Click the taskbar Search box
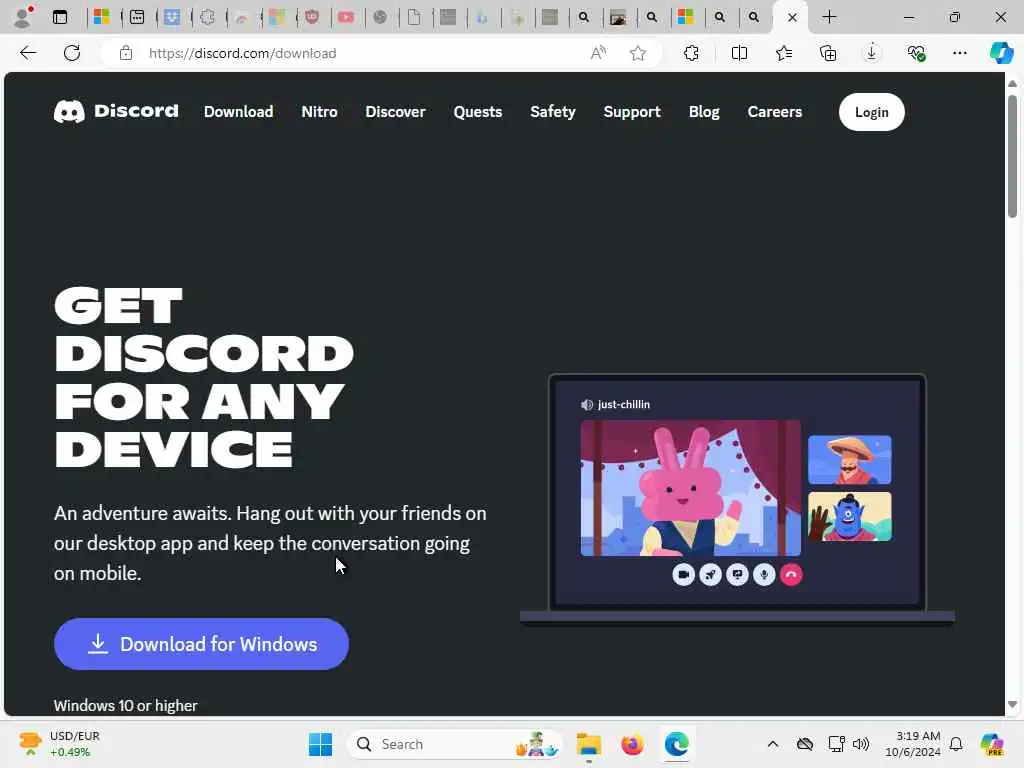The height and width of the screenshot is (768, 1024). [455, 744]
